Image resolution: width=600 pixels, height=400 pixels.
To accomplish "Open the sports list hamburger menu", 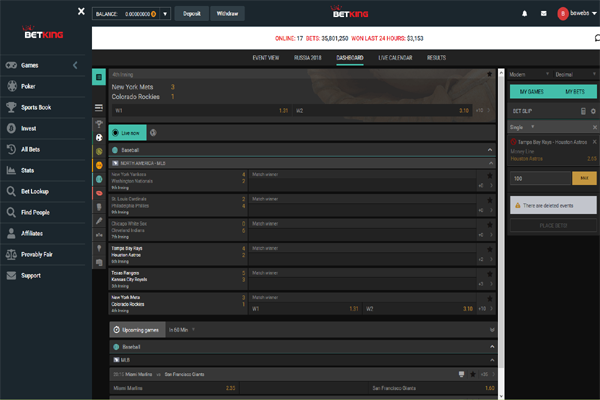I will coord(99,108).
